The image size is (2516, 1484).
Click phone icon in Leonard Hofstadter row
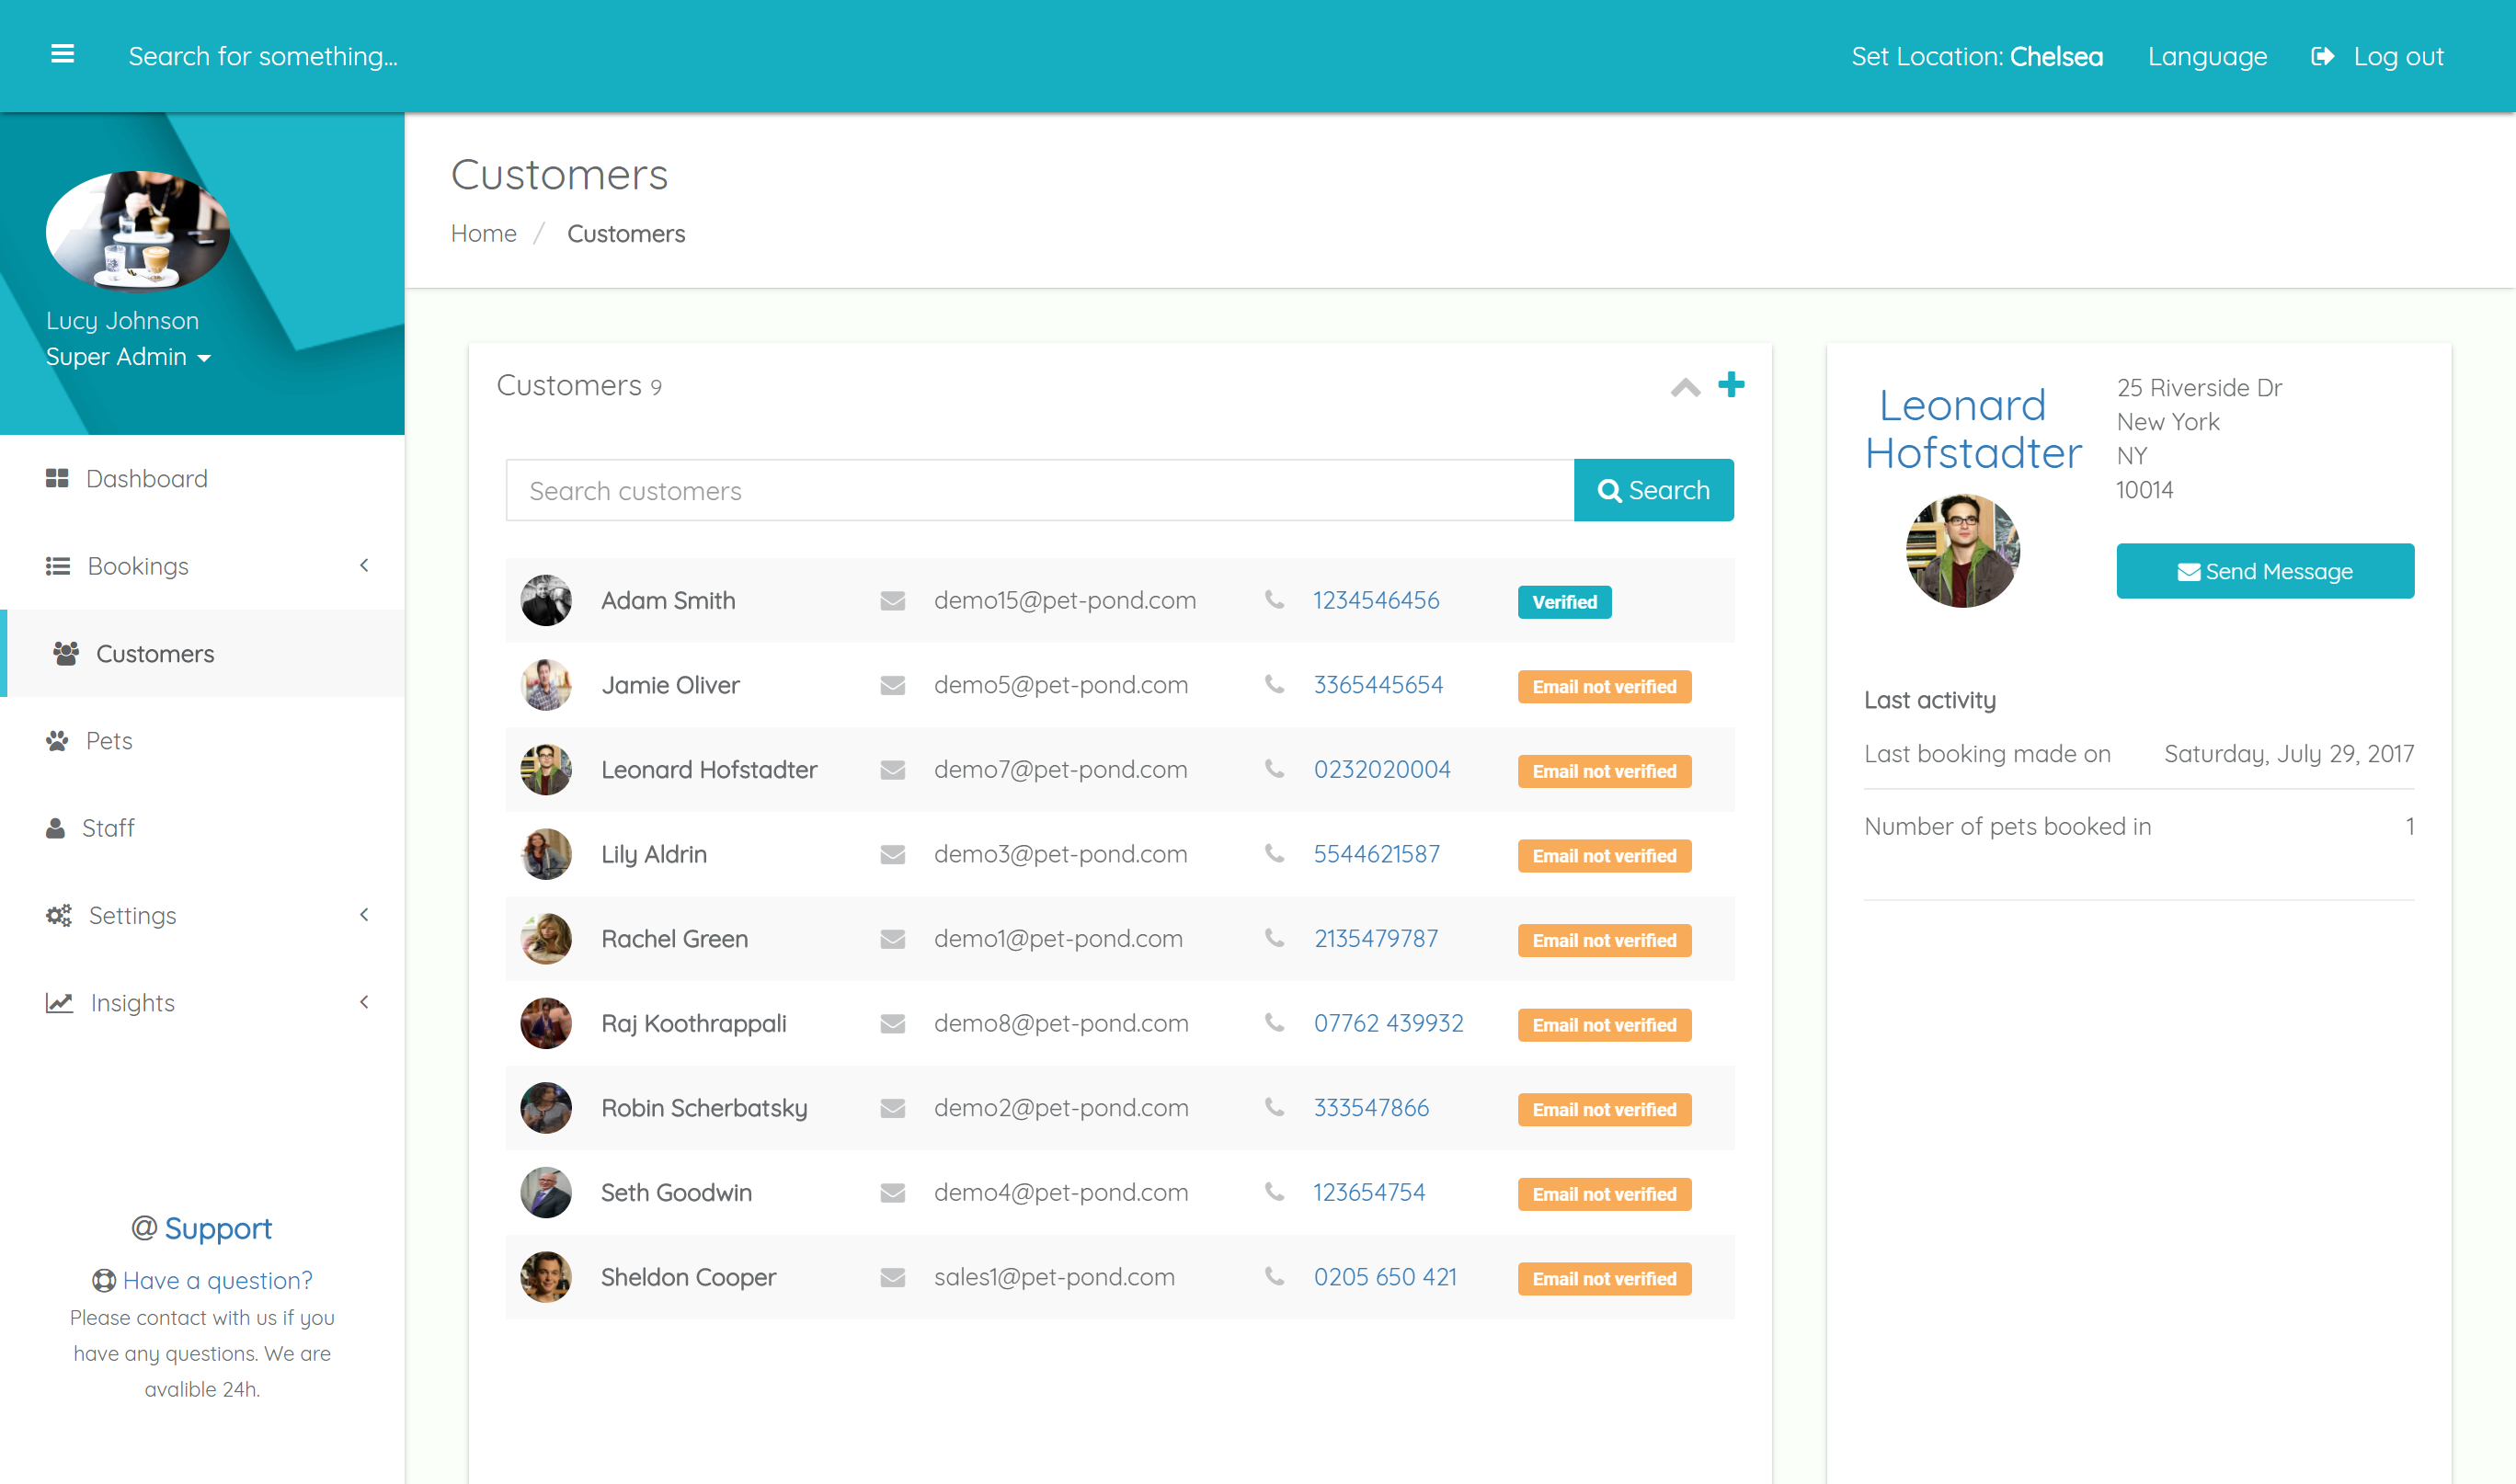(x=1274, y=769)
